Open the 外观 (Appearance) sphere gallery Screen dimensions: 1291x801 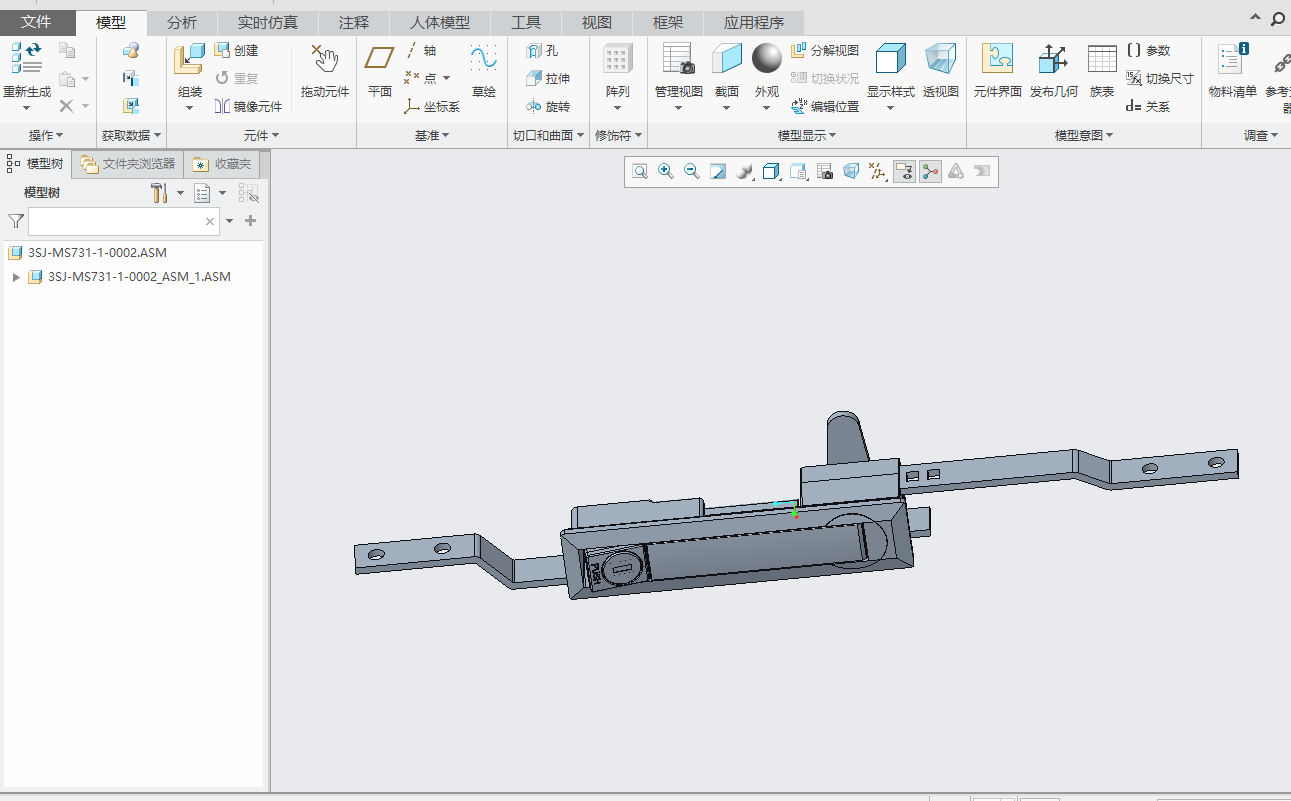[767, 59]
